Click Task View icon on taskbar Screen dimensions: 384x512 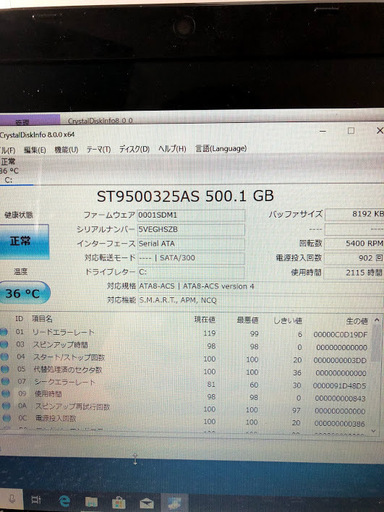[x=36, y=500]
